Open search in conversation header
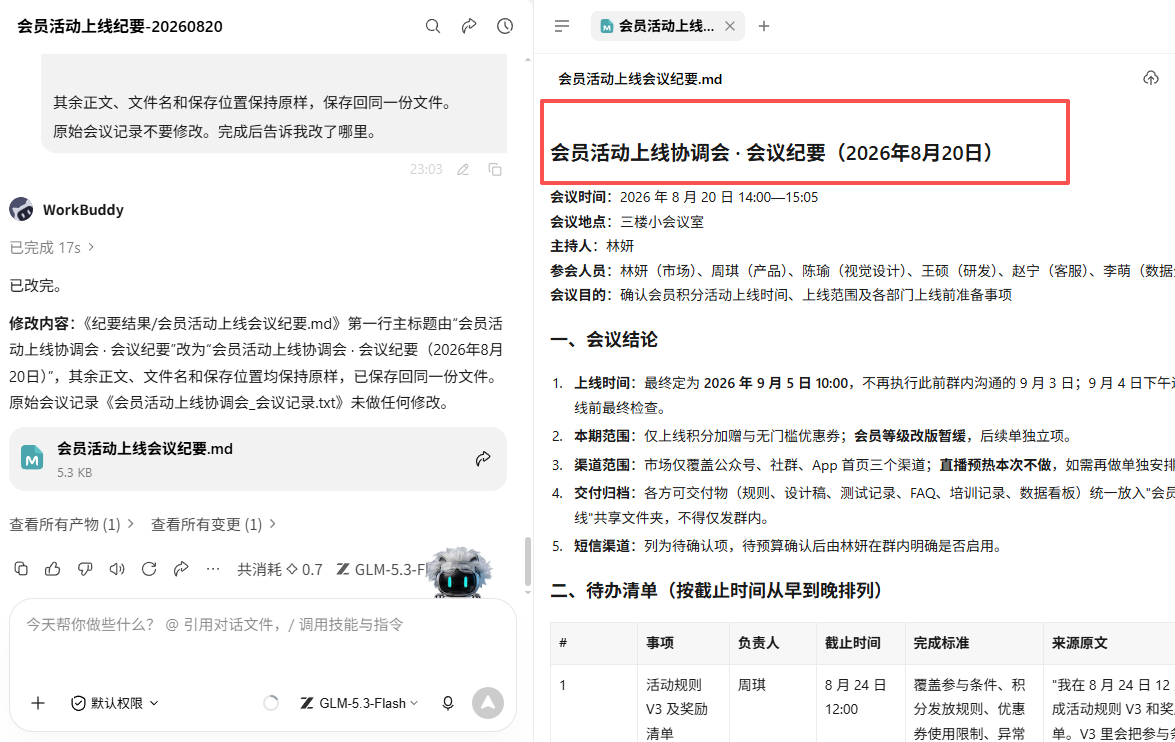 tap(432, 26)
